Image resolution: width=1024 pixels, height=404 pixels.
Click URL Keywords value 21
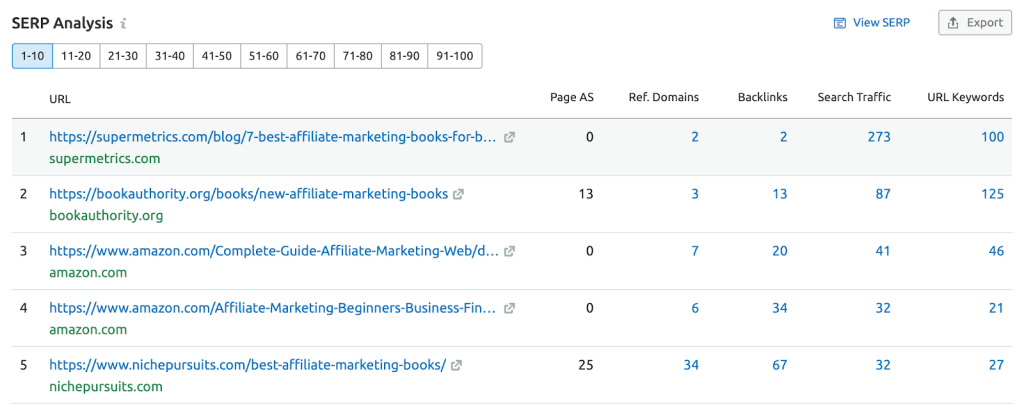(997, 307)
